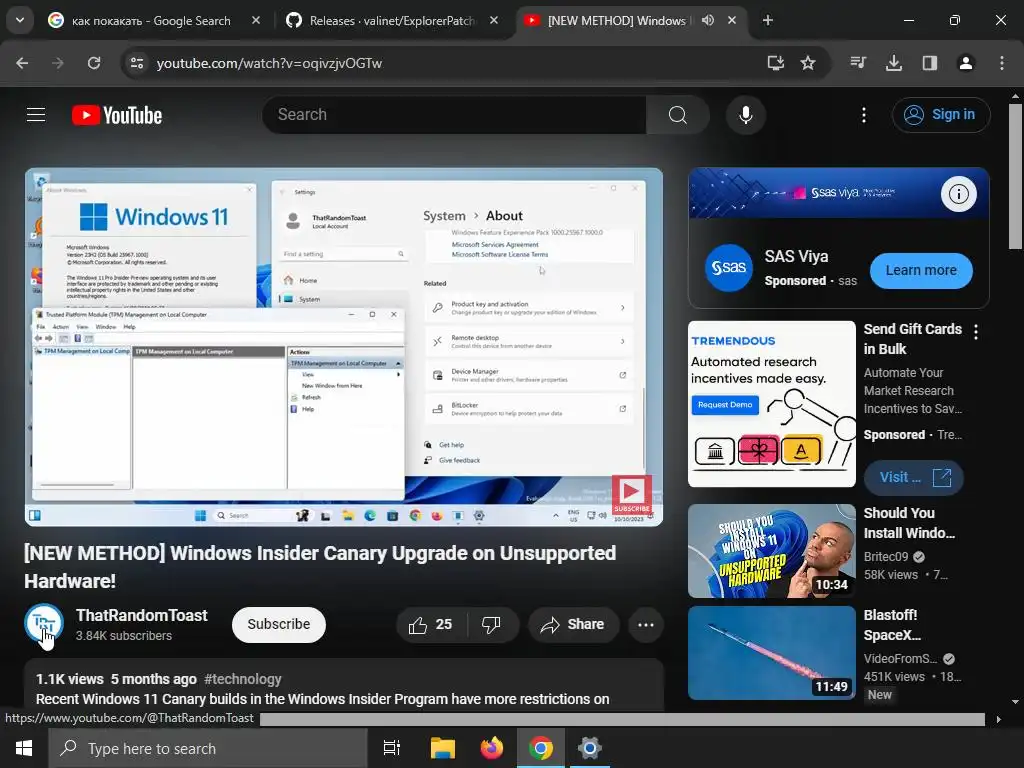Open File Explorer from taskbar
The width and height of the screenshot is (1024, 768).
[442, 748]
